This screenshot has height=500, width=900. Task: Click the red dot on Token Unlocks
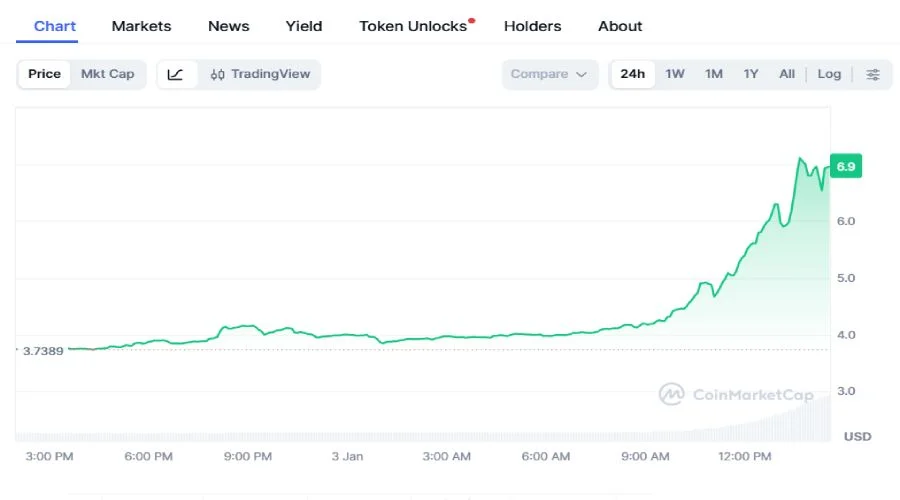coord(472,20)
